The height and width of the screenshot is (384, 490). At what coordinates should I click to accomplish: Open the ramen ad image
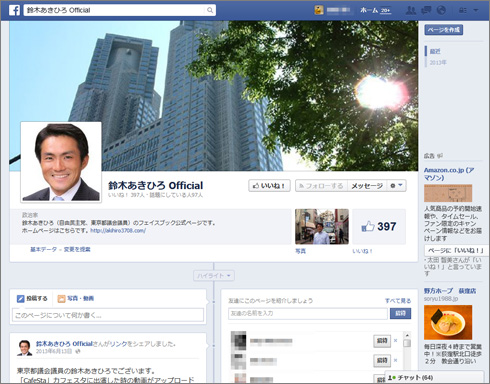tap(448, 322)
